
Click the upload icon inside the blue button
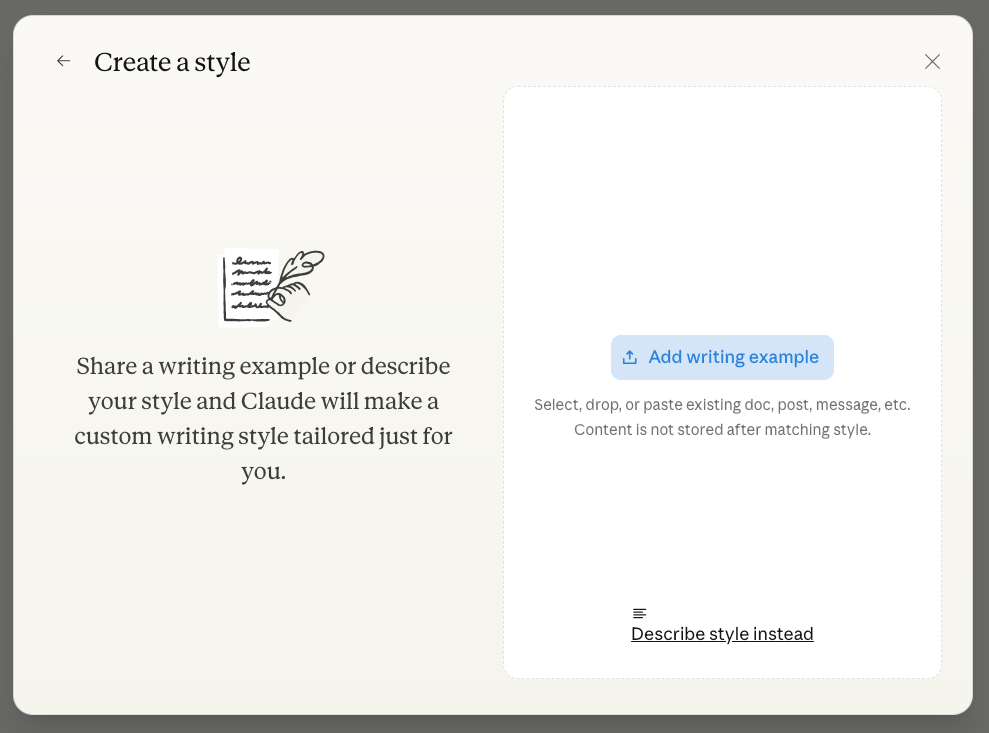pos(631,356)
